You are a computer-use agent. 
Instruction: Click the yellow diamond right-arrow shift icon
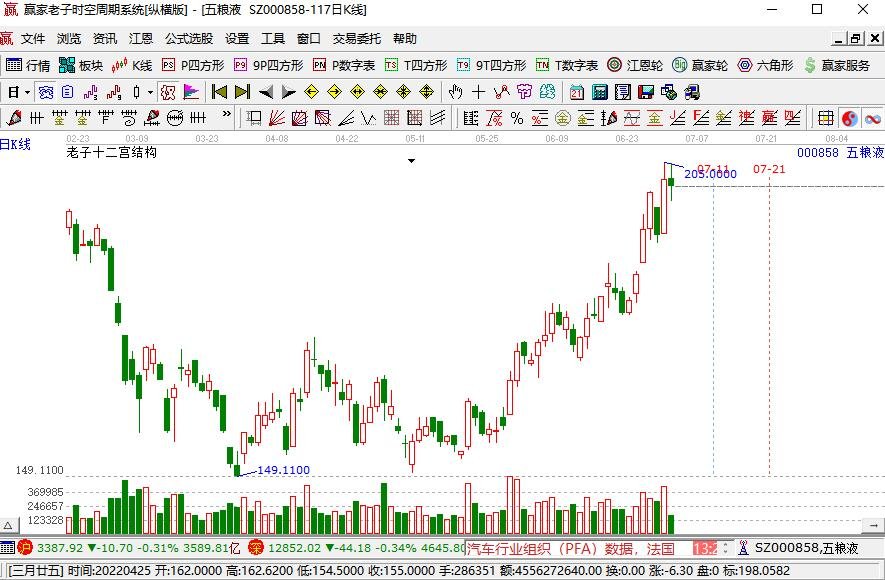(x=334, y=92)
